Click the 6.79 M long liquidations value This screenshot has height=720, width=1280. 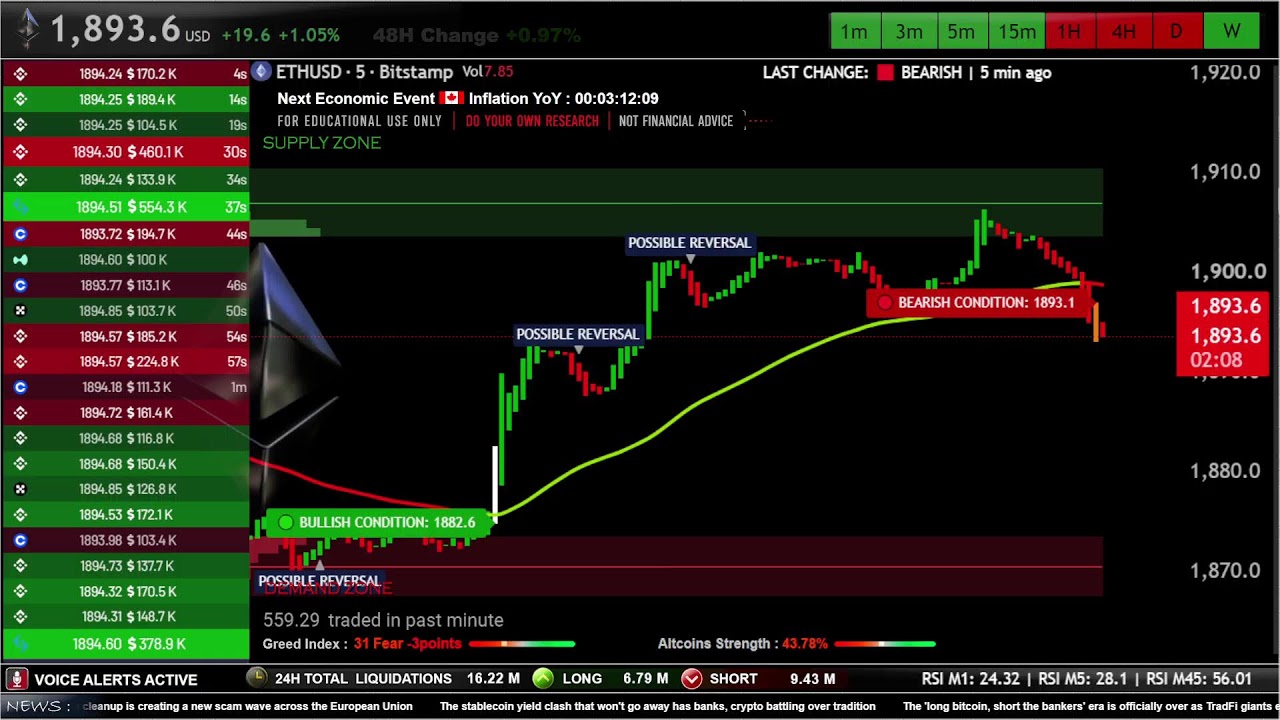pos(645,678)
